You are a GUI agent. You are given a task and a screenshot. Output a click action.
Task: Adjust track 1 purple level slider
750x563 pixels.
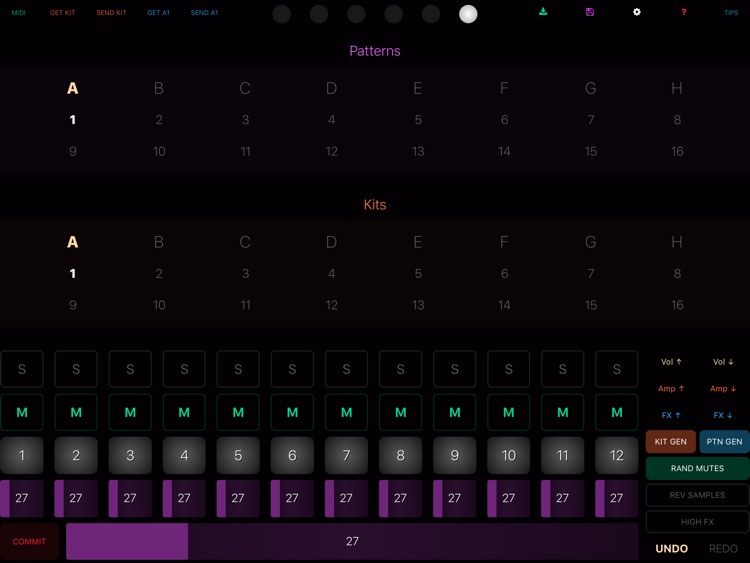coord(22,498)
